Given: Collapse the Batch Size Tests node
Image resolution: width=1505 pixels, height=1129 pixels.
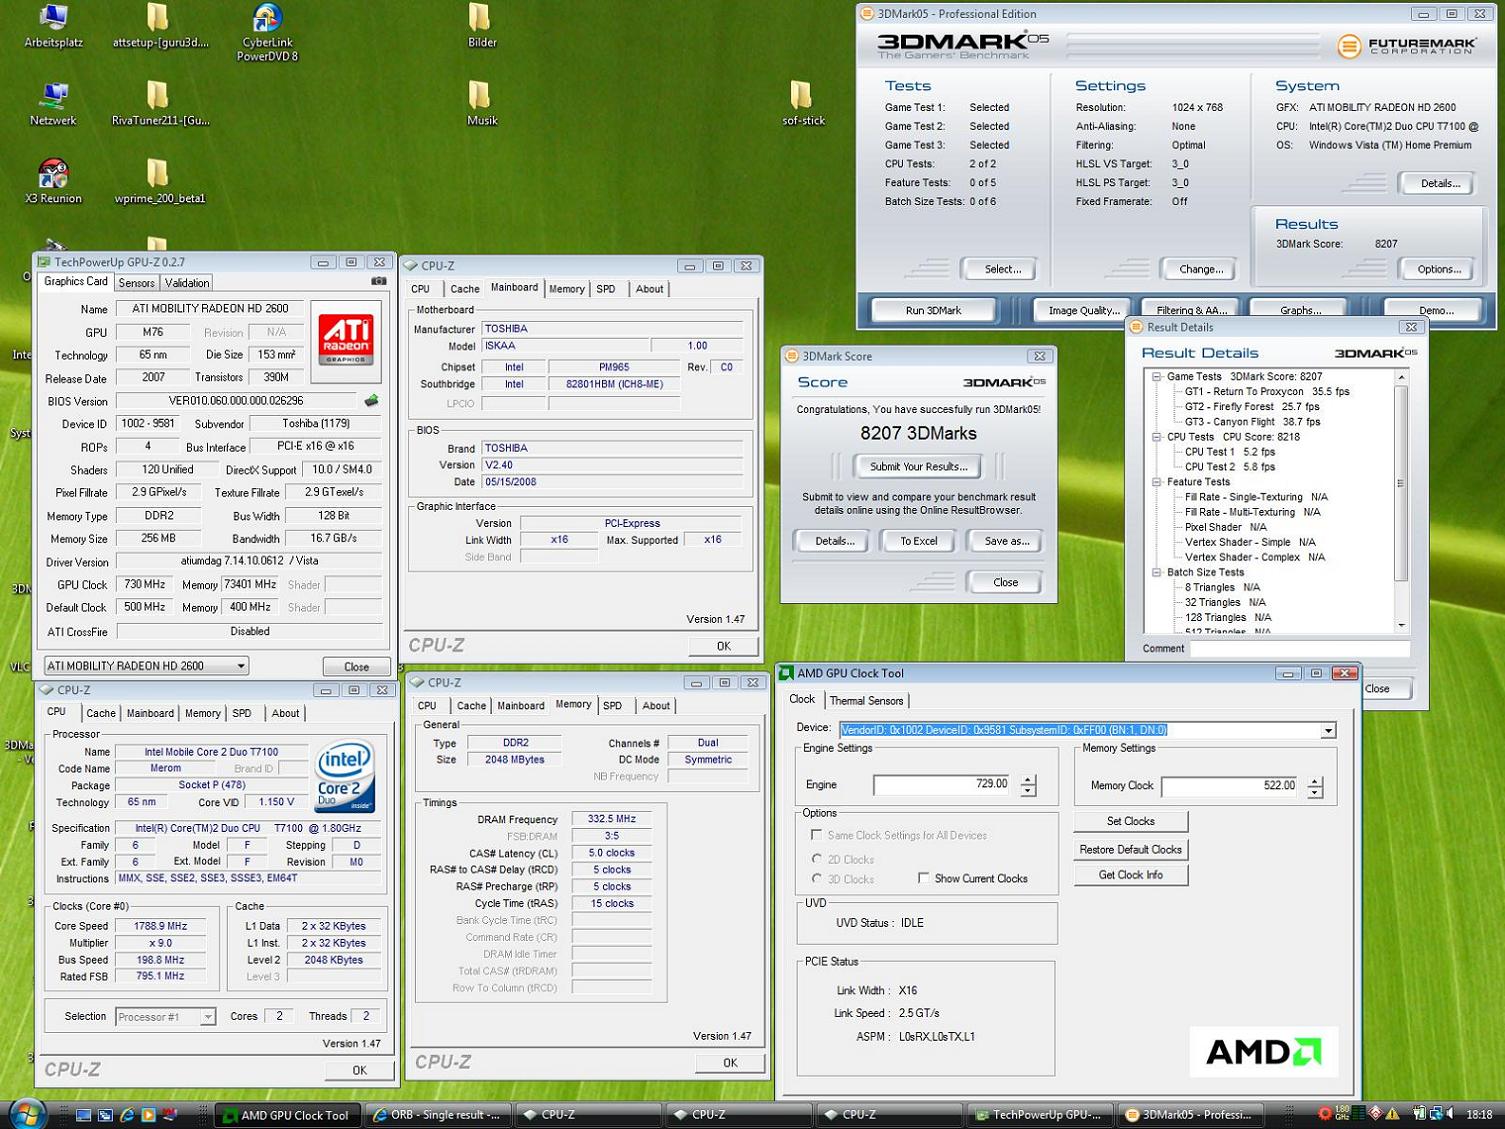Looking at the screenshot, I should click(x=1157, y=573).
